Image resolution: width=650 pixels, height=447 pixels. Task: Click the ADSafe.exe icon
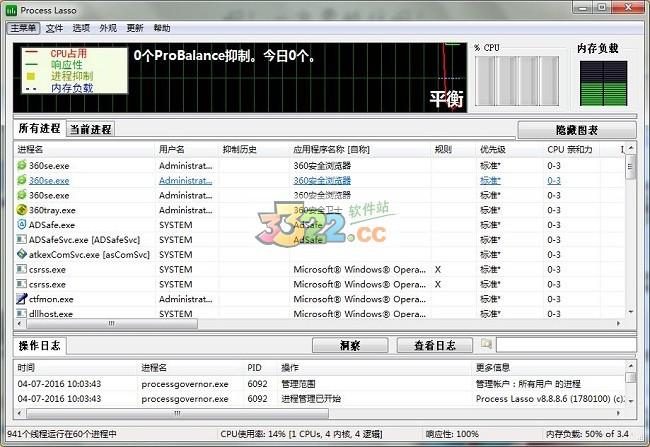22,224
